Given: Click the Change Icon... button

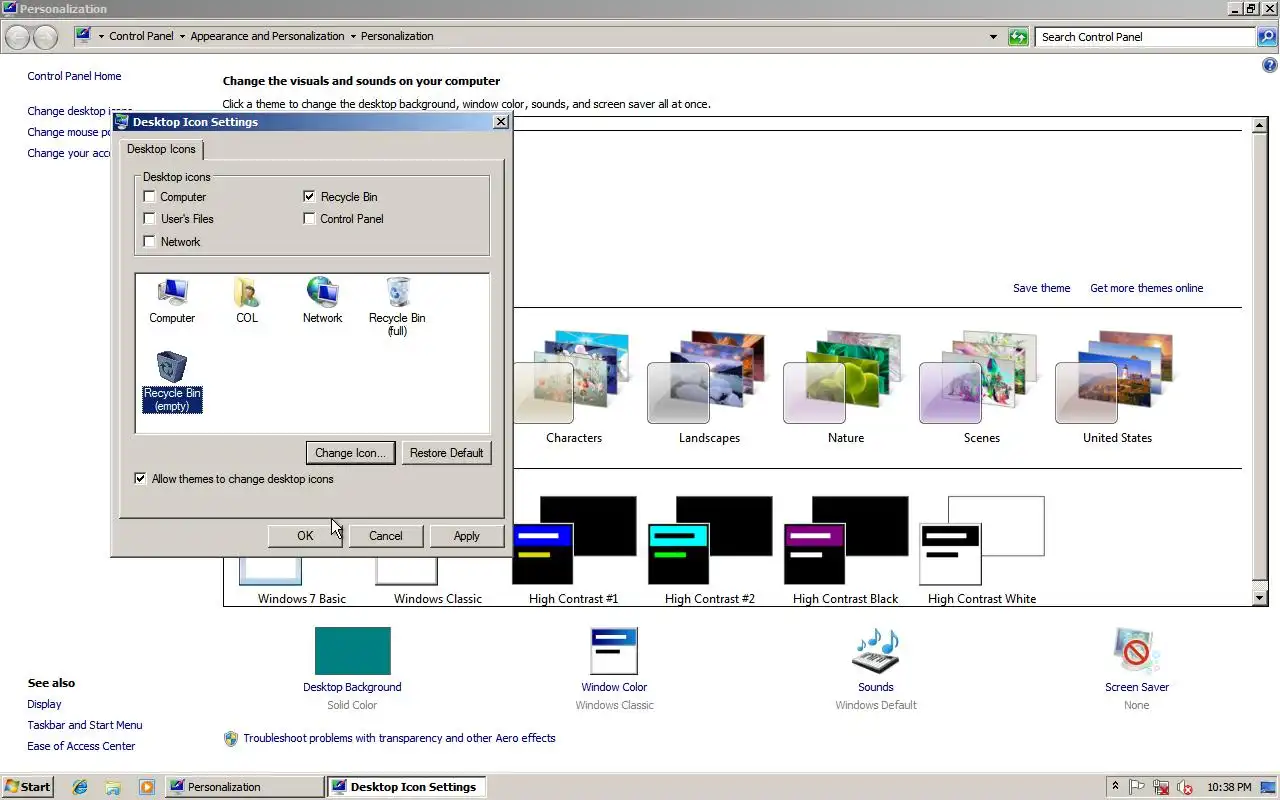Looking at the screenshot, I should coord(350,453).
